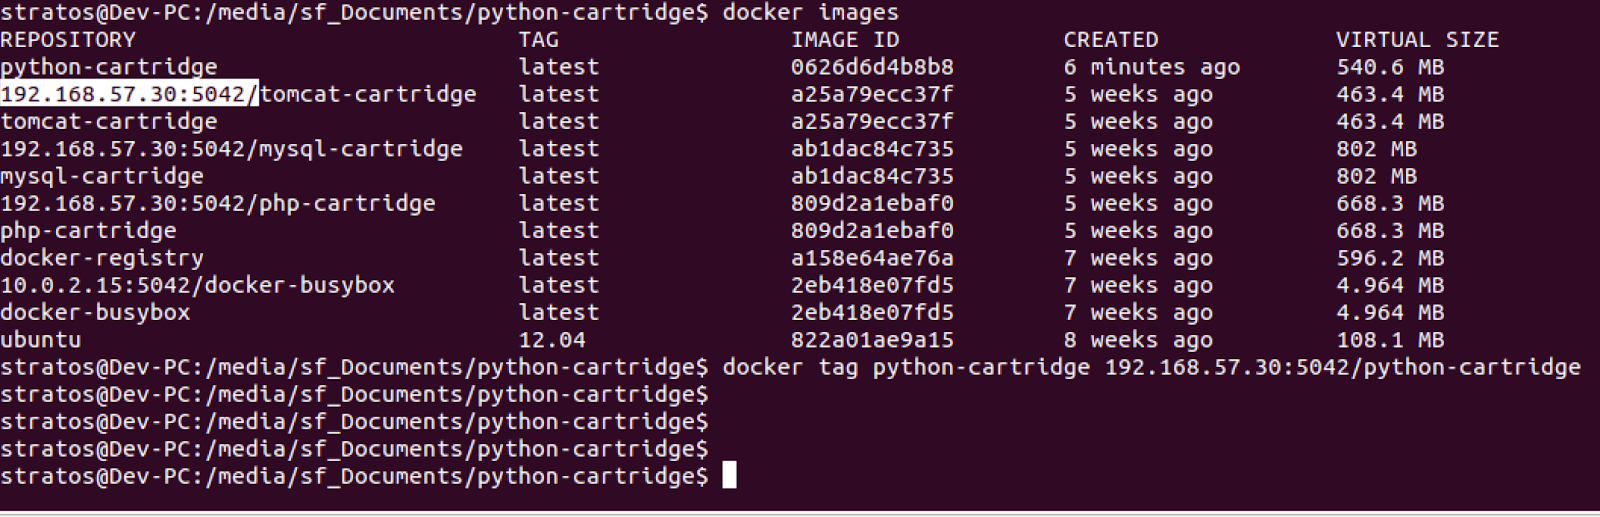Click the 'docker images' command text
Screen dimensions: 1600x517
(810, 13)
